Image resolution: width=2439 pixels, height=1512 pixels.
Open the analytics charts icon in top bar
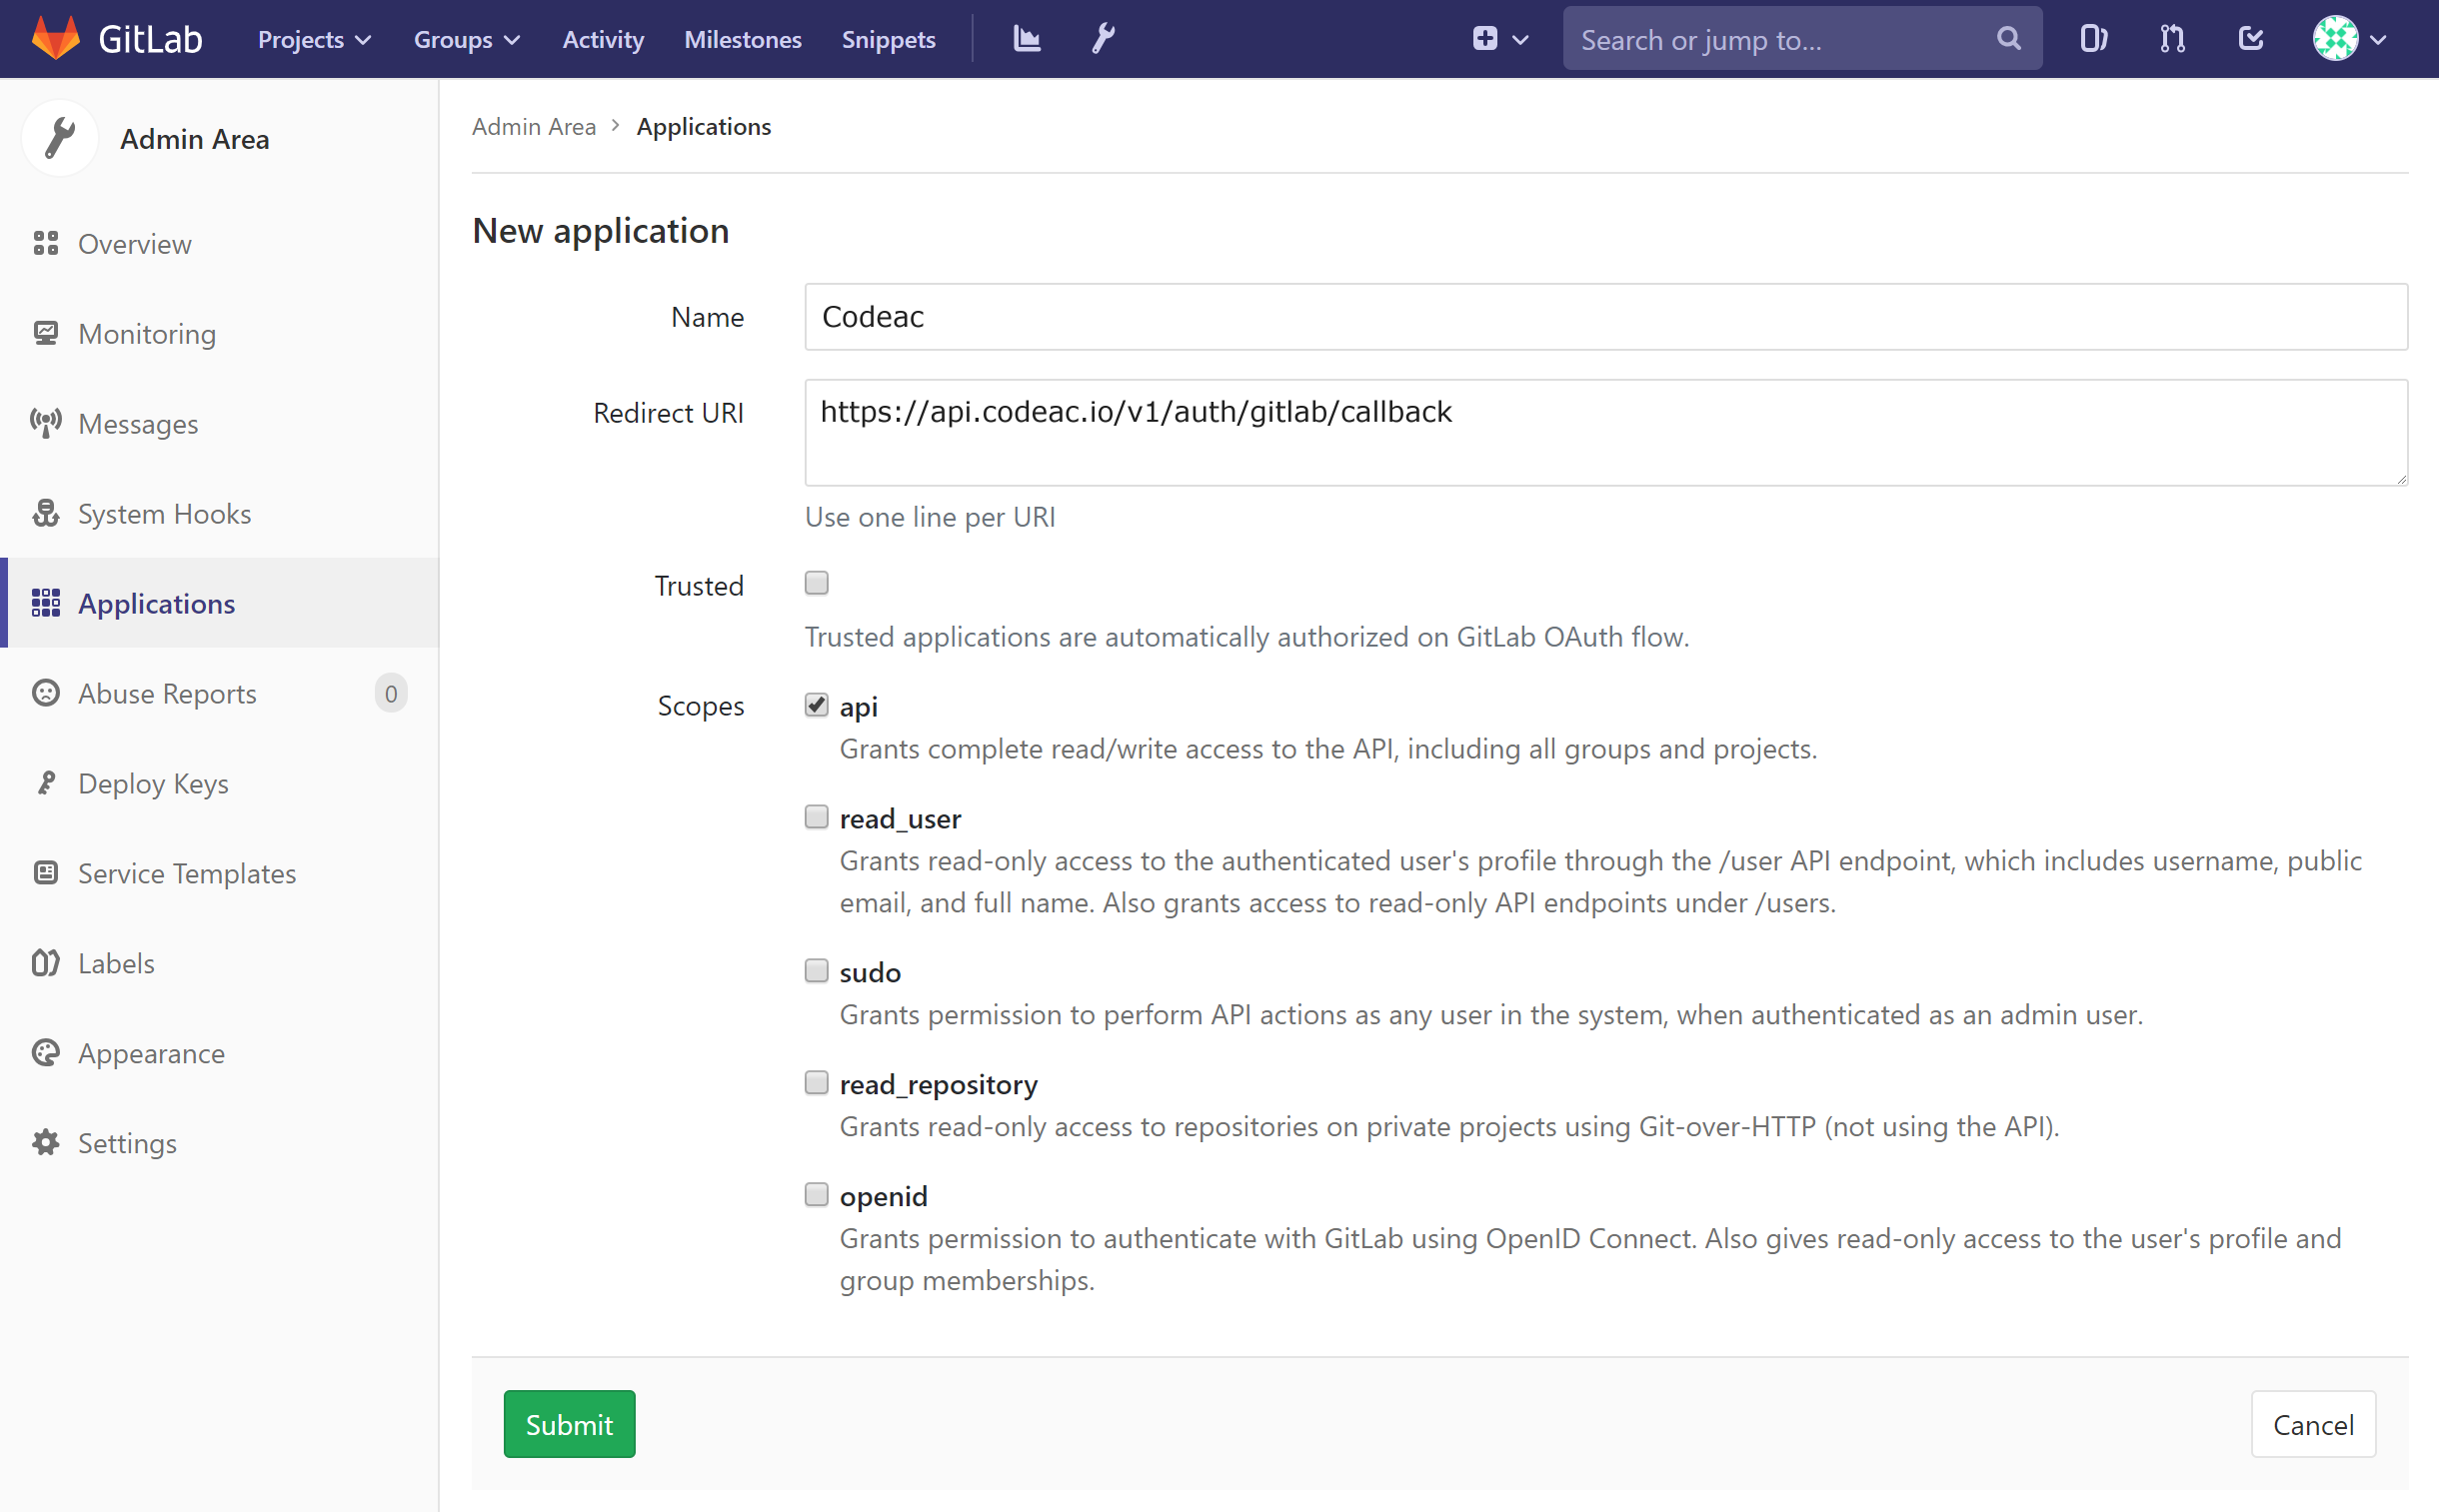click(1026, 39)
